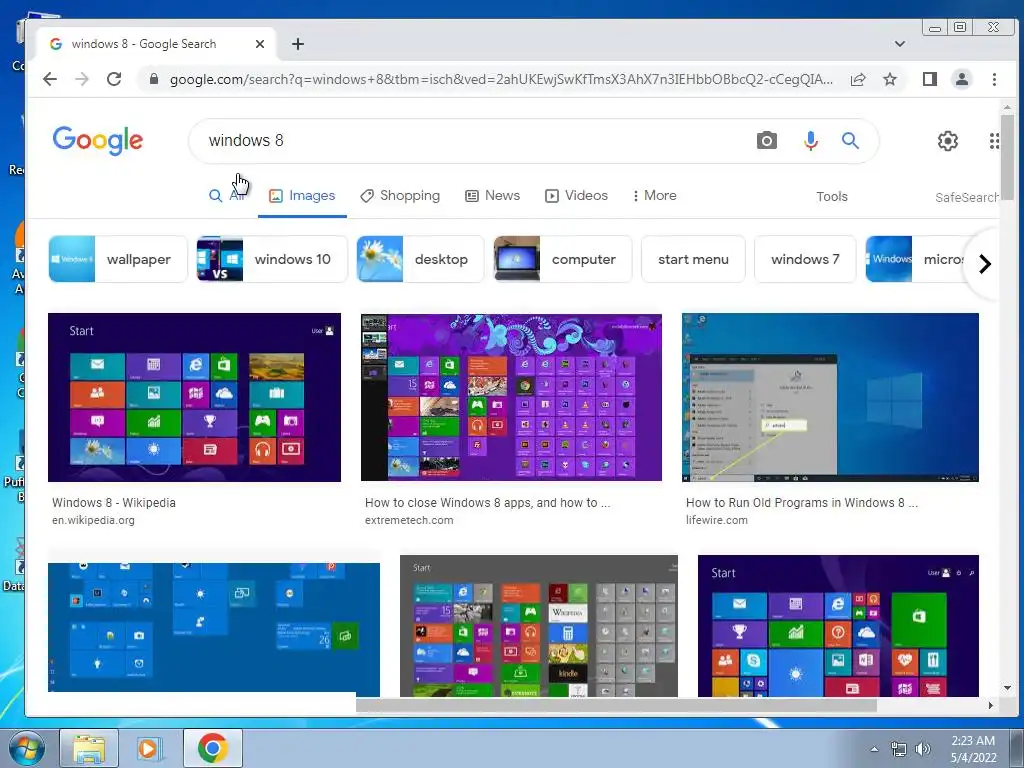1024x768 pixels.
Task: Click the horizontal scrollbar thumb
Action: coord(616,705)
